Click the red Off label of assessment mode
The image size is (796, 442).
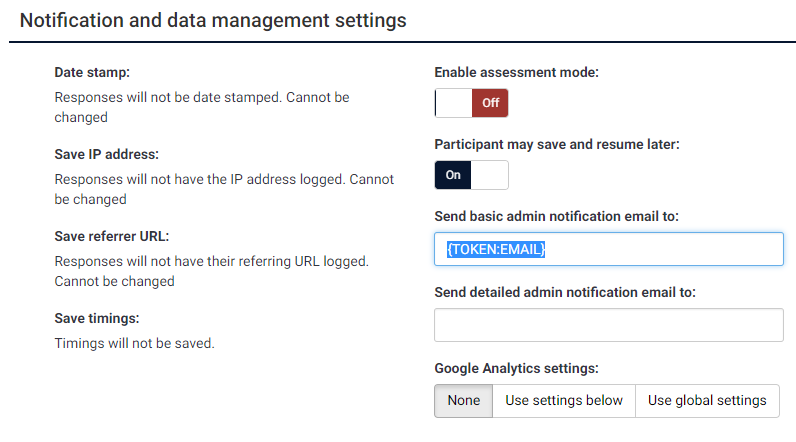pos(490,103)
